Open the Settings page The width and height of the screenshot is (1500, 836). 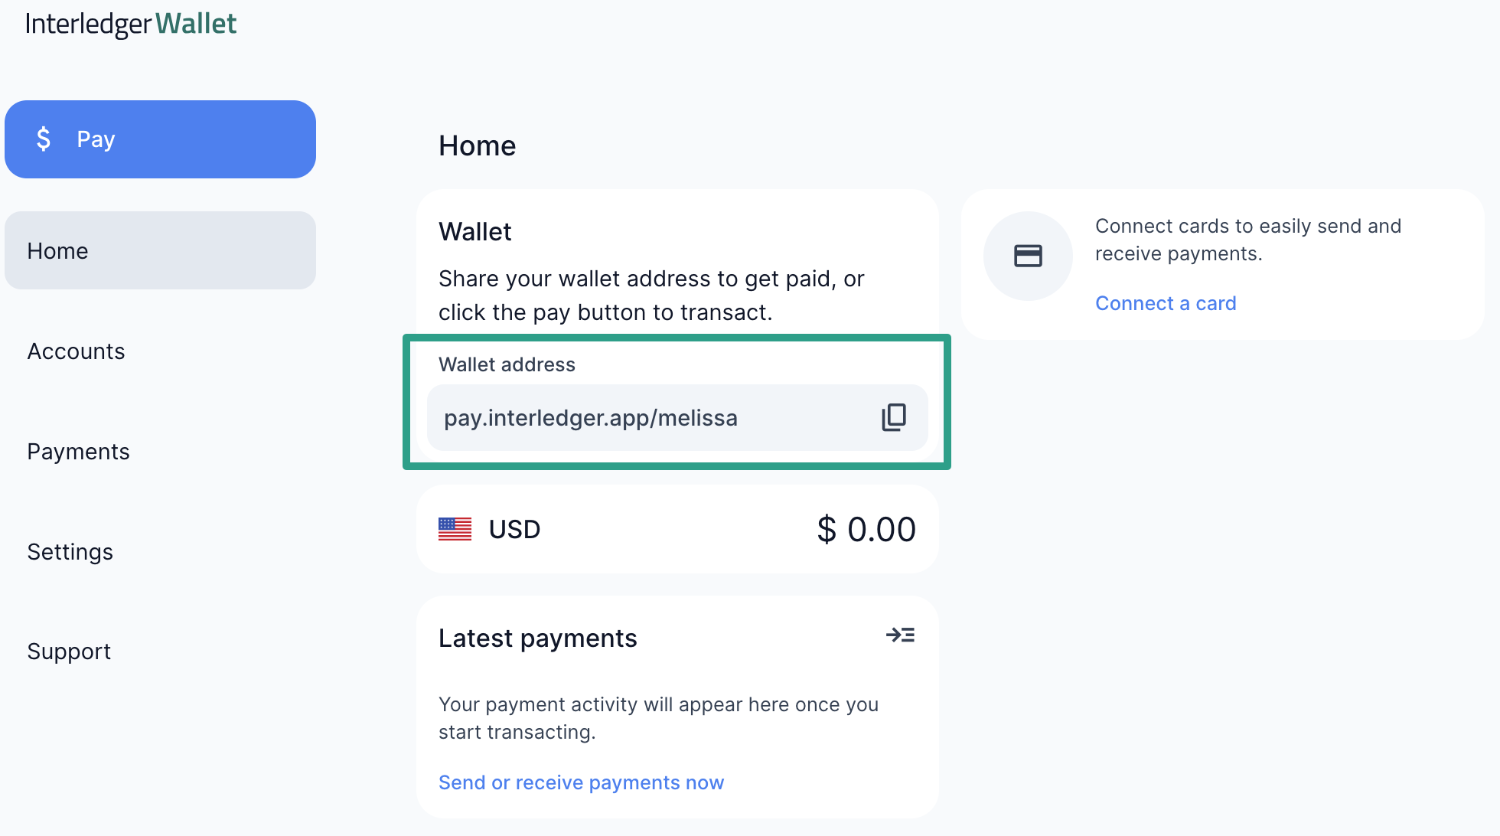pos(70,551)
